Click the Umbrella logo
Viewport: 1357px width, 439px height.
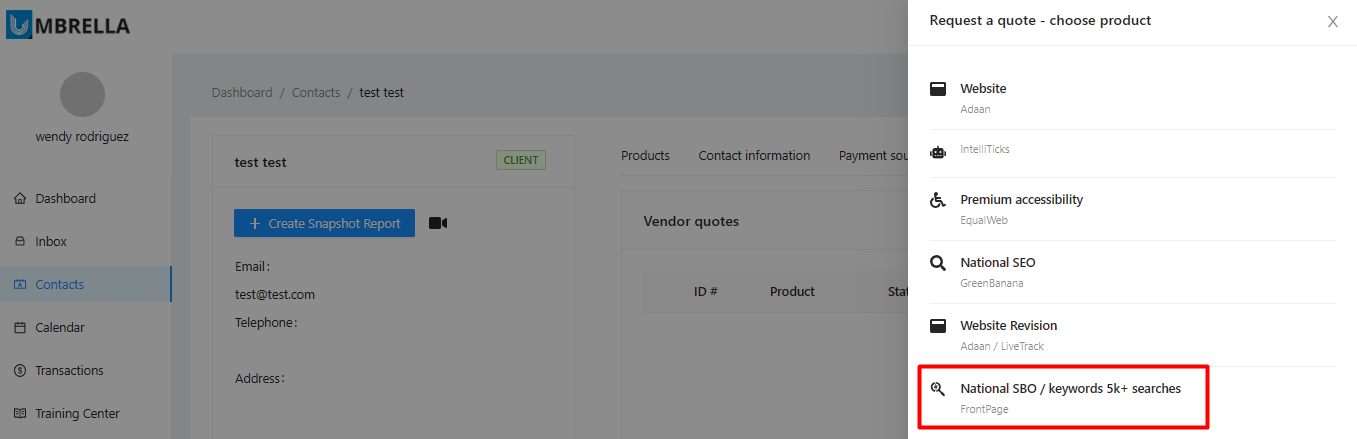68,25
